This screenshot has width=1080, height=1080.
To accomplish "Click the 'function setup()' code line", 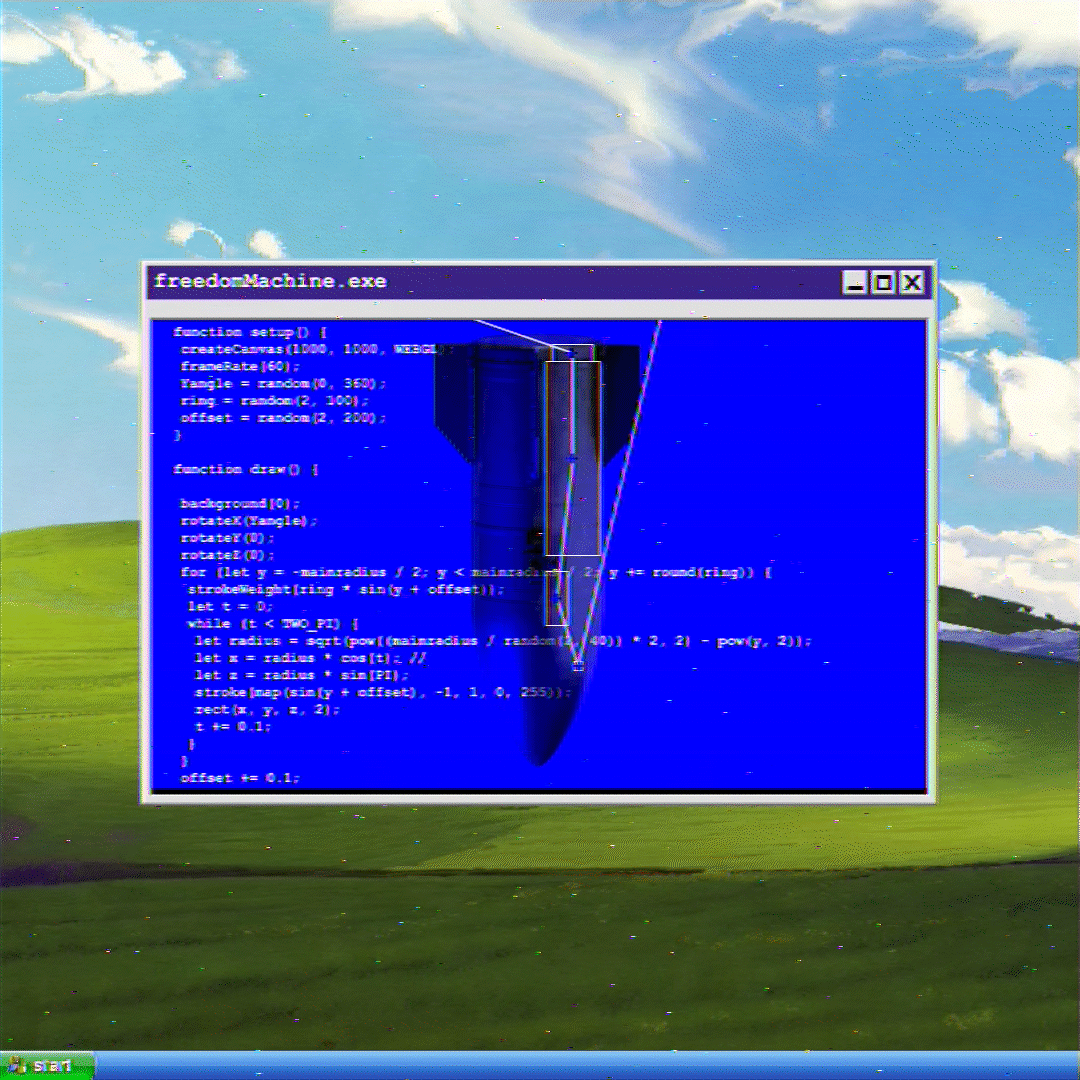I will (250, 332).
